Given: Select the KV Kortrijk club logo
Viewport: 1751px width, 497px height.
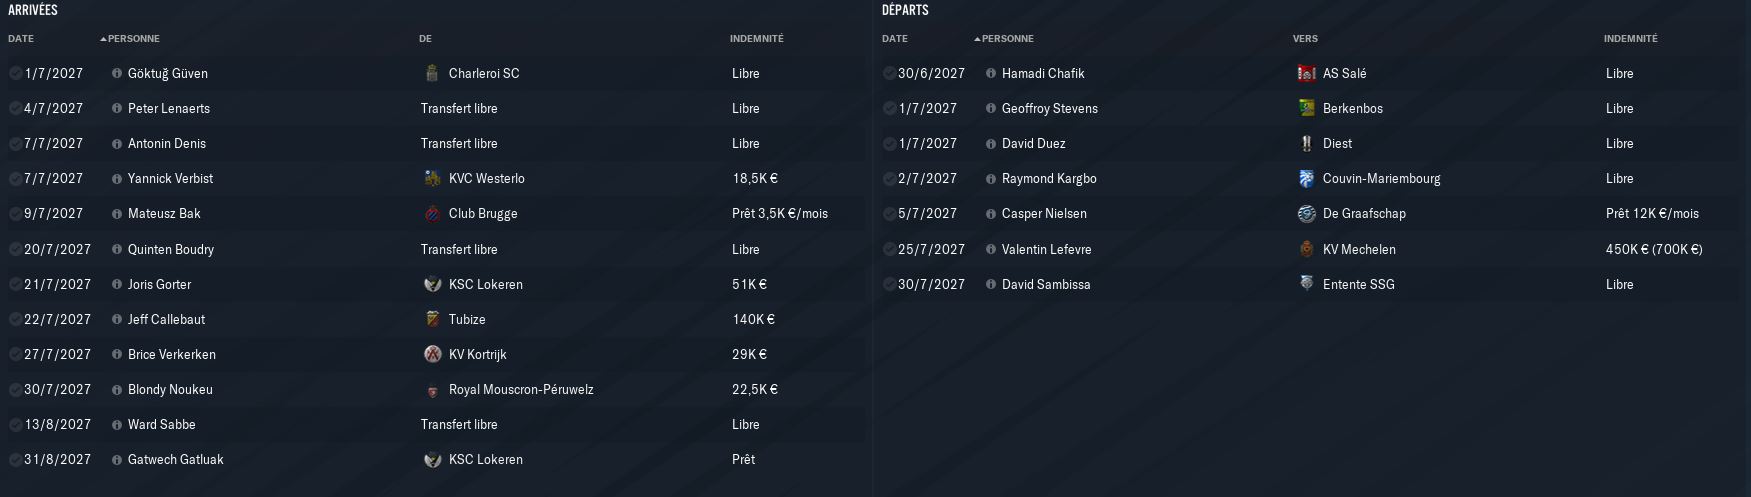Looking at the screenshot, I should point(432,354).
